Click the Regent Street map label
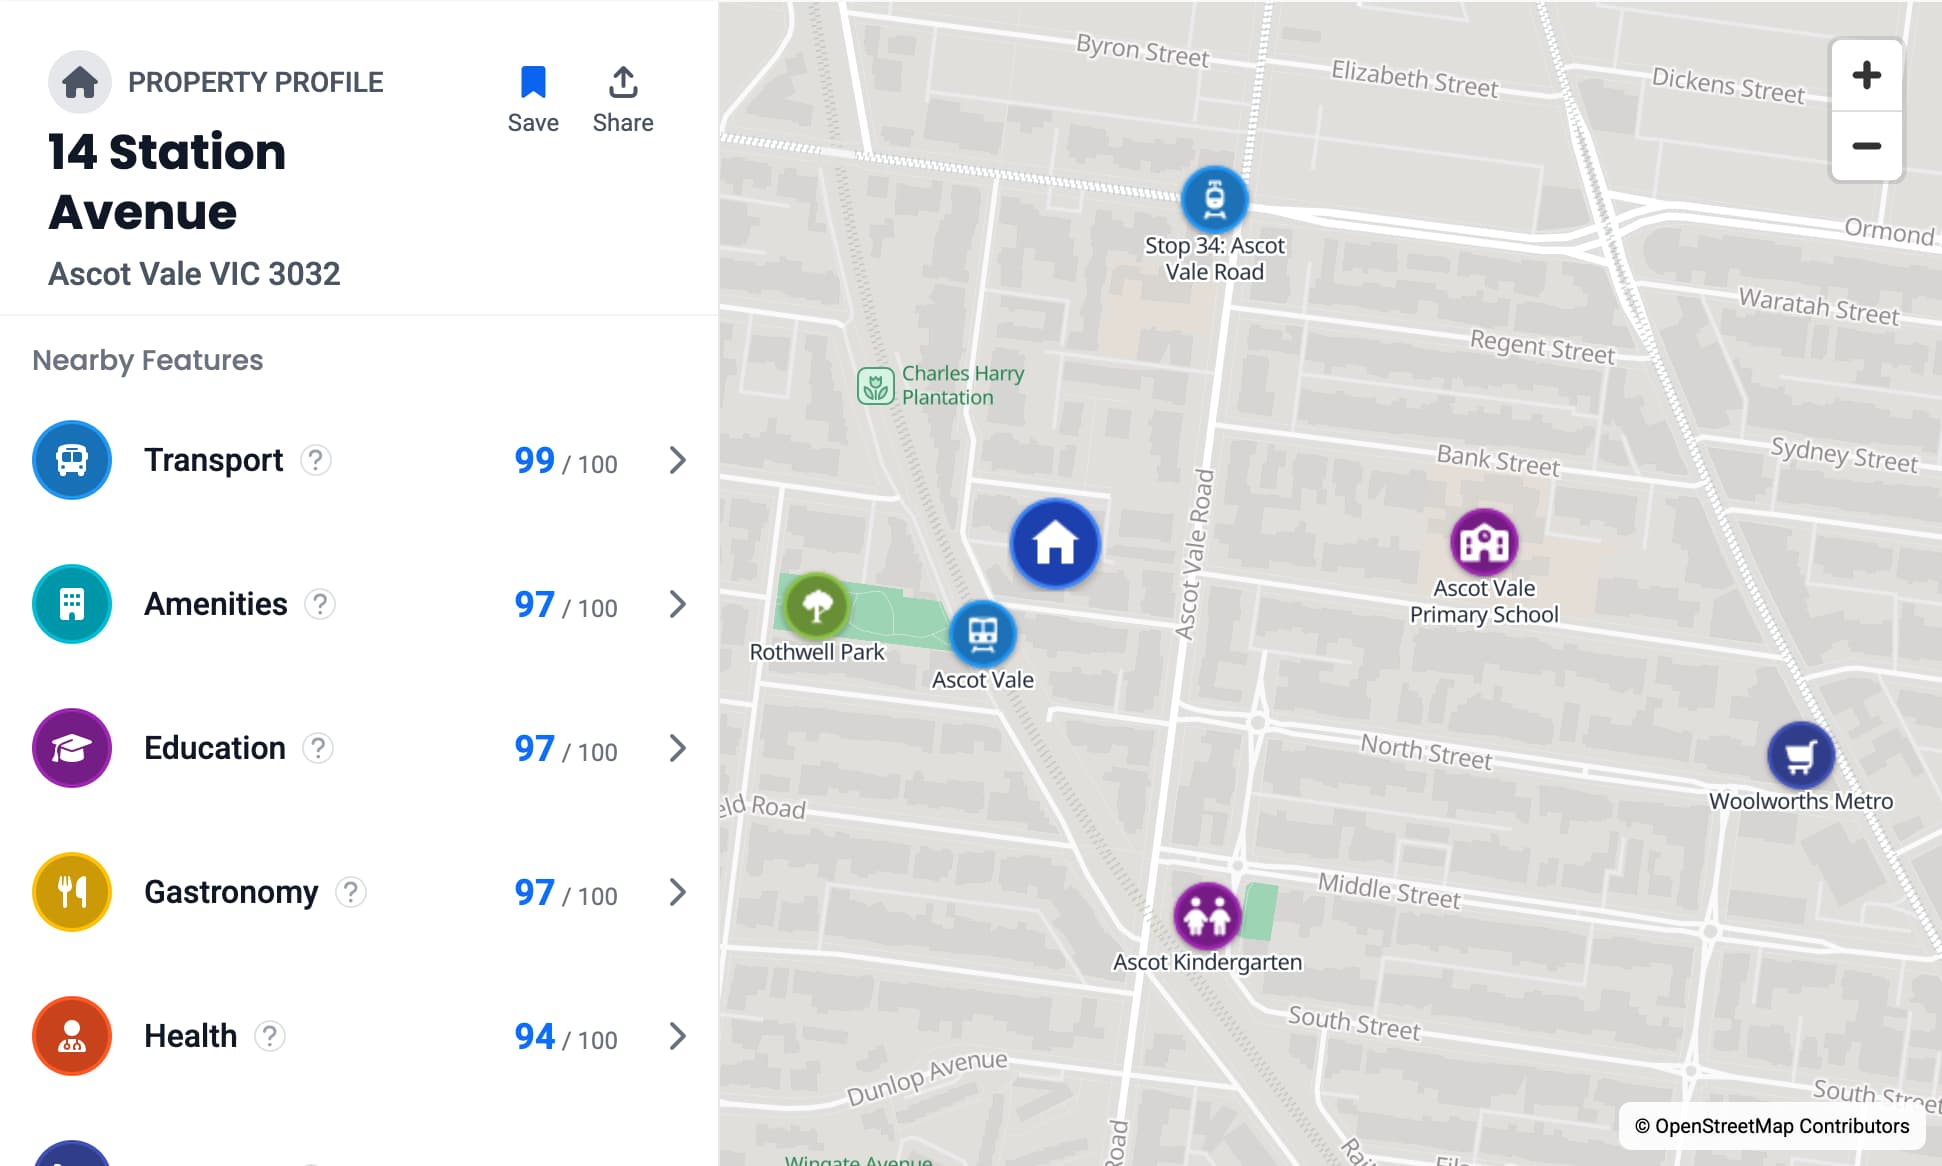 [1542, 347]
